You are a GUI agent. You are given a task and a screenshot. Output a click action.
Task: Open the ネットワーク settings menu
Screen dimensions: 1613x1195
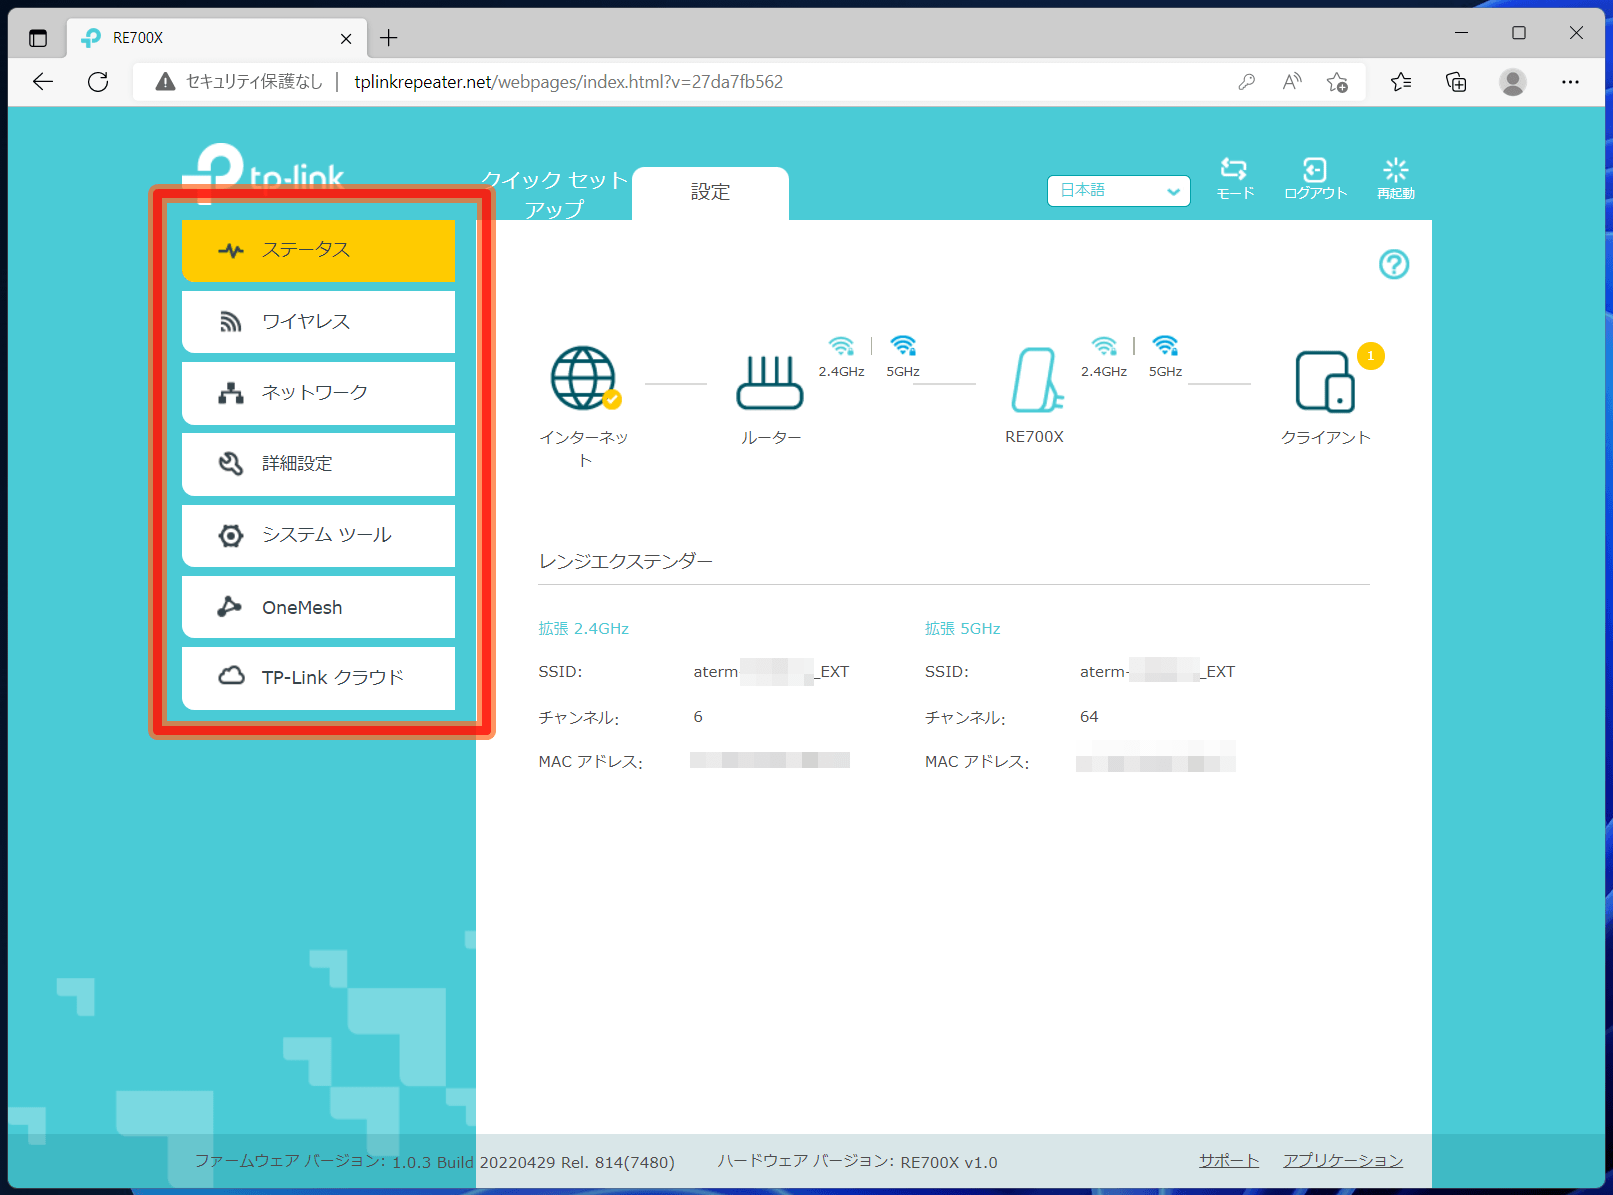[x=318, y=393]
